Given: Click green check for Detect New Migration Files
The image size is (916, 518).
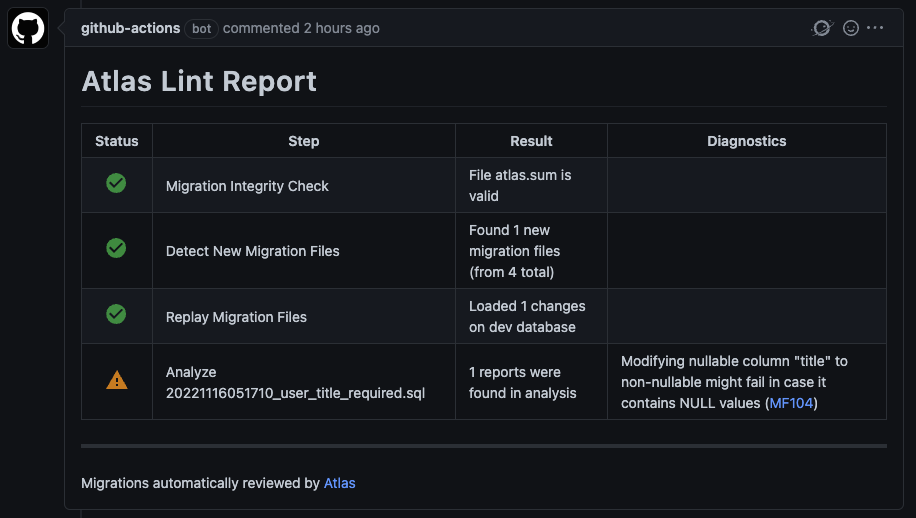Looking at the screenshot, I should 116,248.
